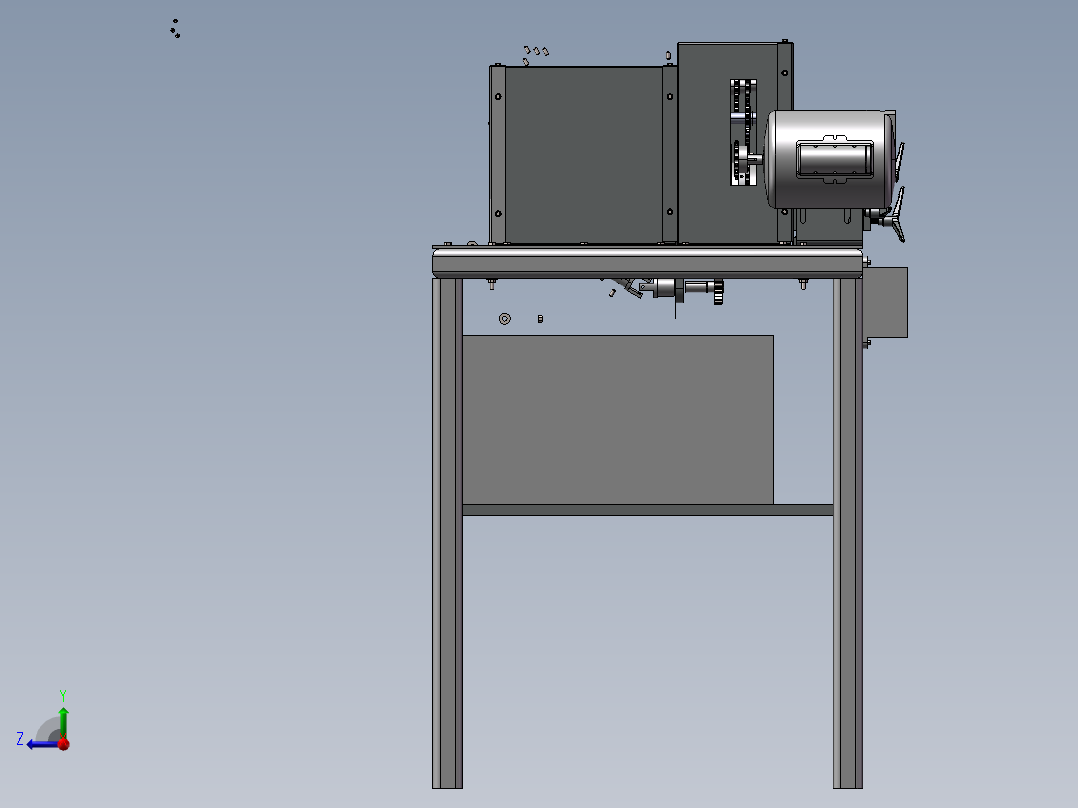Click the Y label of the triad
The width and height of the screenshot is (1078, 808).
pyautogui.click(x=63, y=695)
